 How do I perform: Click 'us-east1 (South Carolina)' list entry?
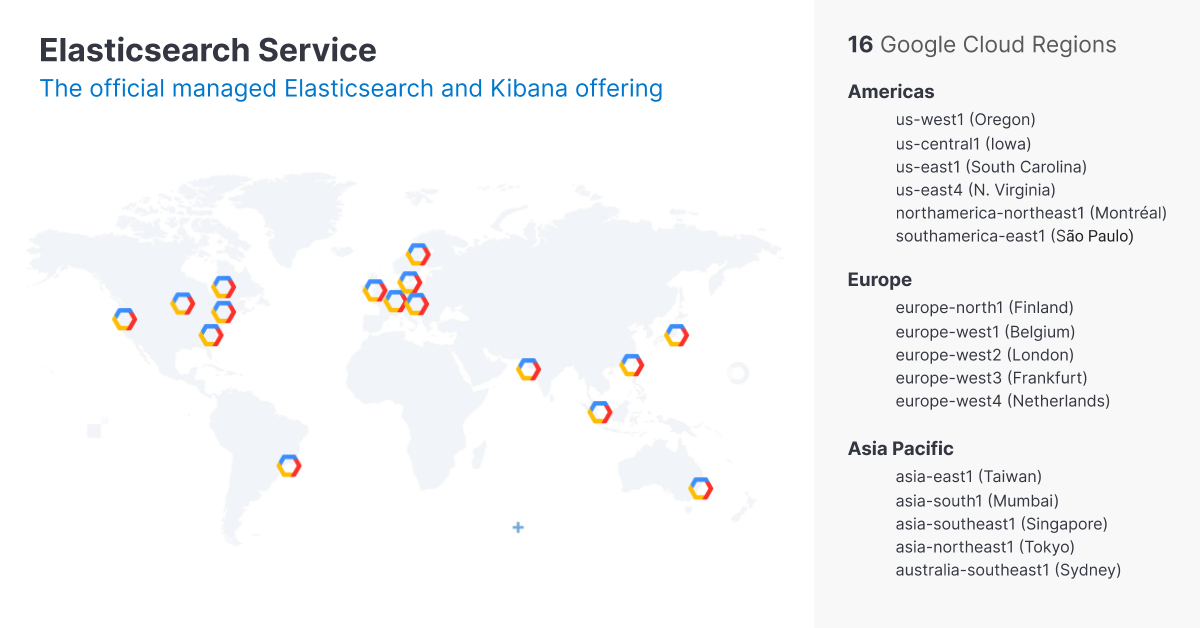[991, 167]
